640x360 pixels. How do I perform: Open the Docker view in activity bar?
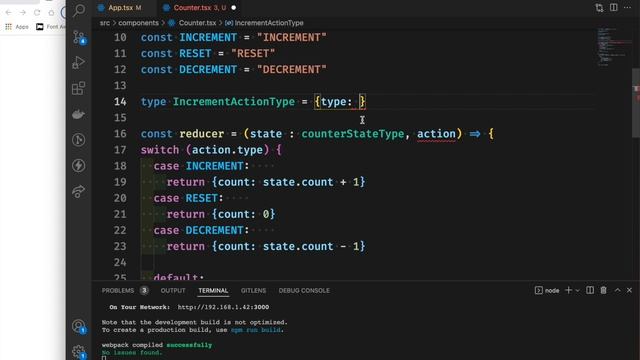click(78, 114)
